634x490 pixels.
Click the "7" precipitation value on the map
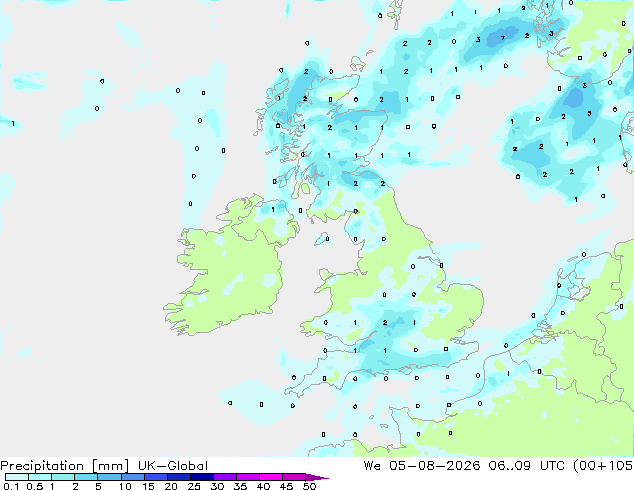click(x=503, y=38)
